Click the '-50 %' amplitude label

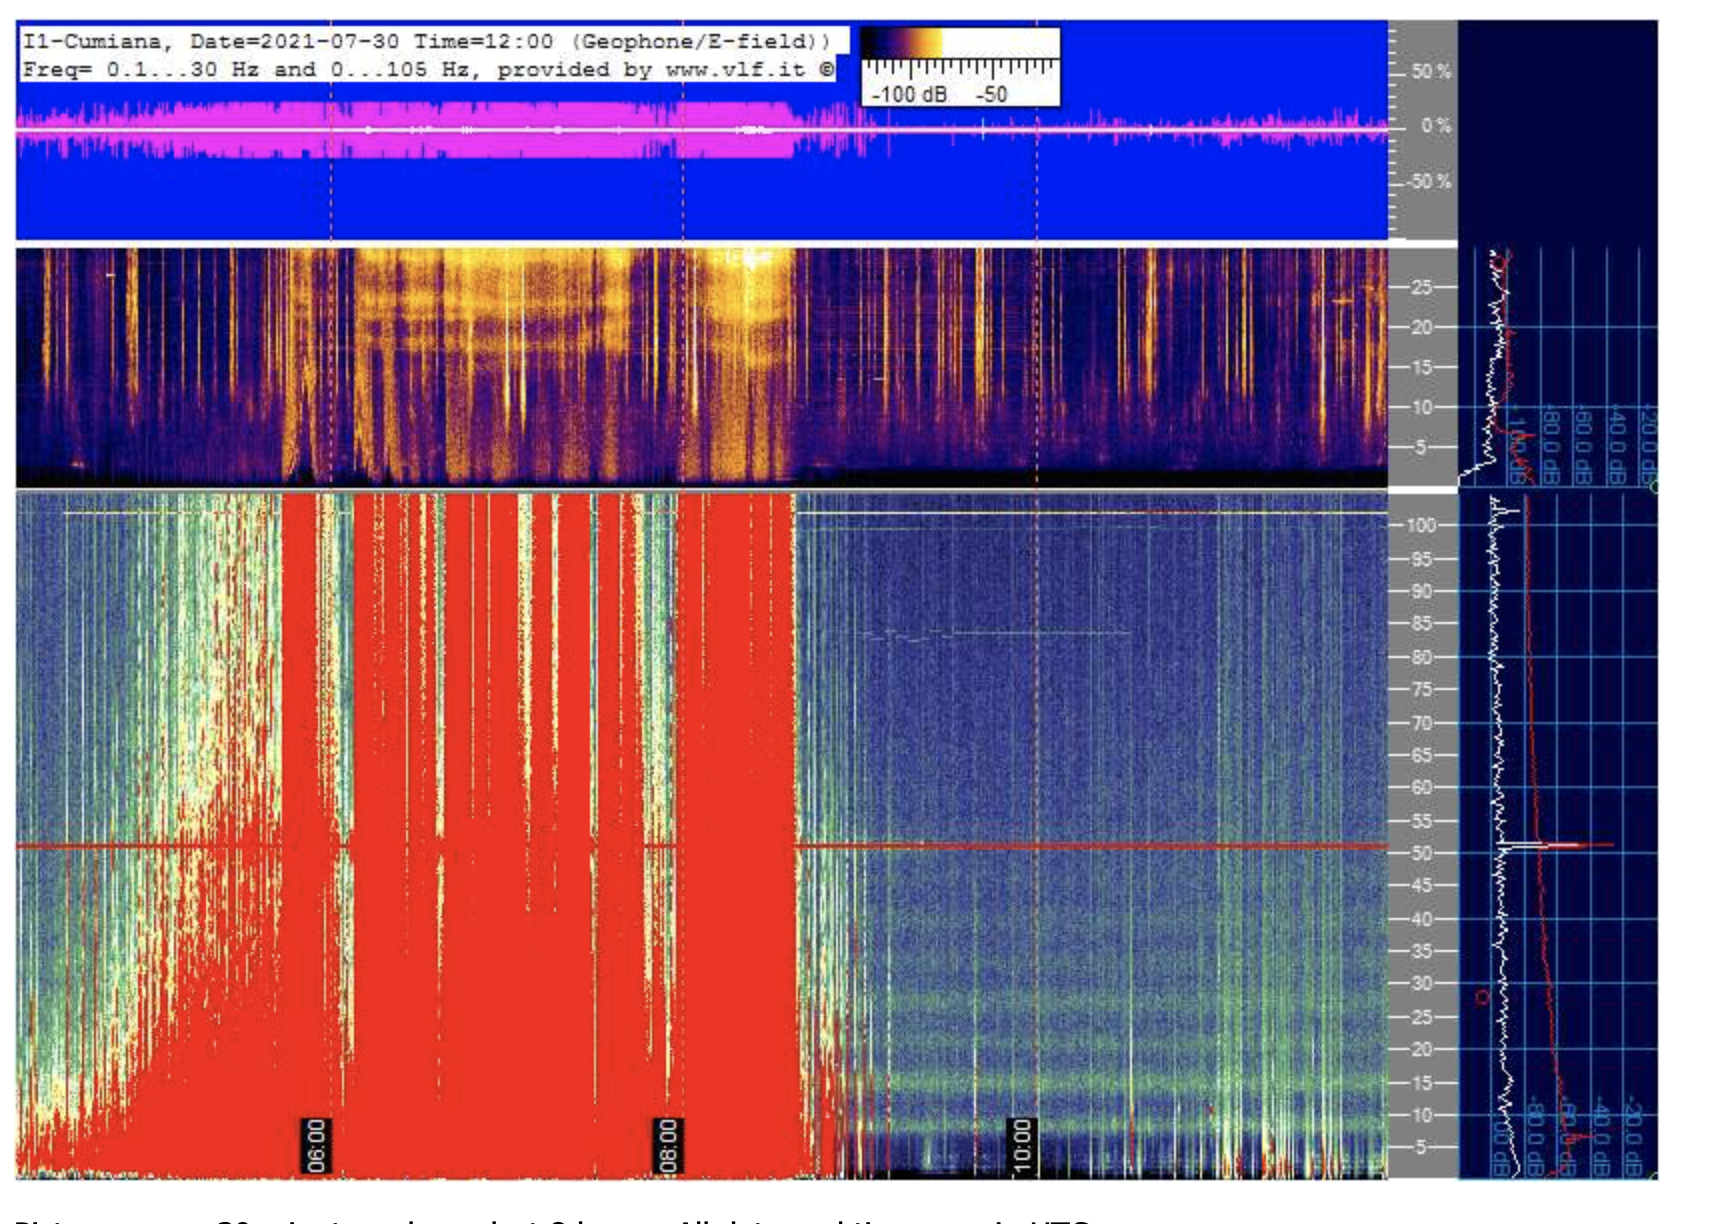click(1428, 181)
